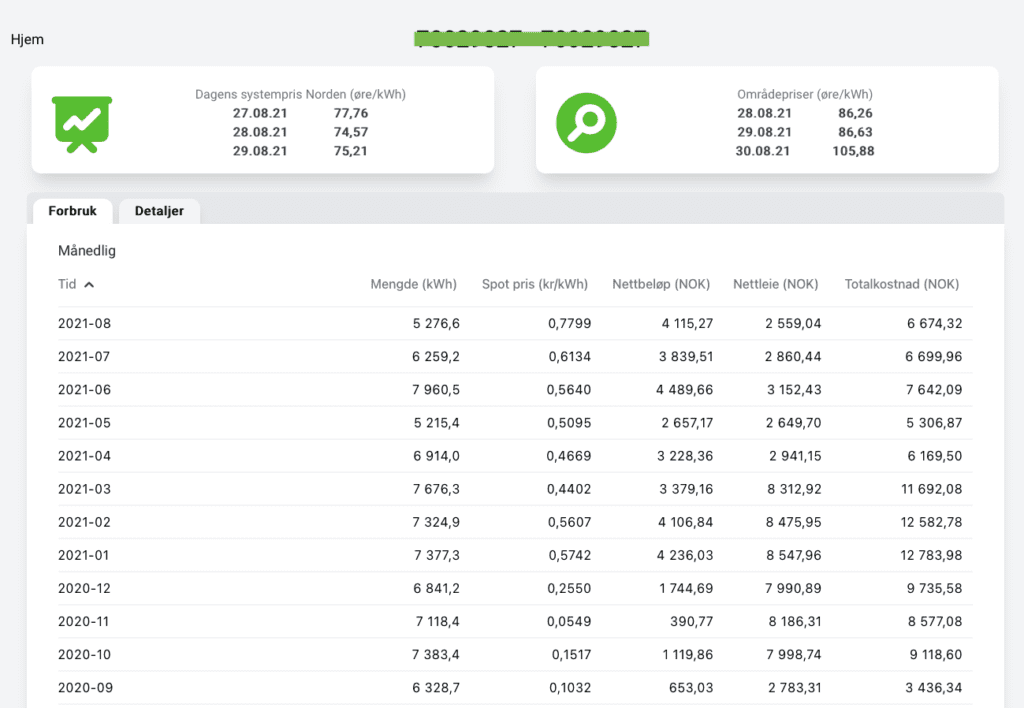Image resolution: width=1024 pixels, height=708 pixels.
Task: Click spot price 0,6134
Action: [569, 357]
